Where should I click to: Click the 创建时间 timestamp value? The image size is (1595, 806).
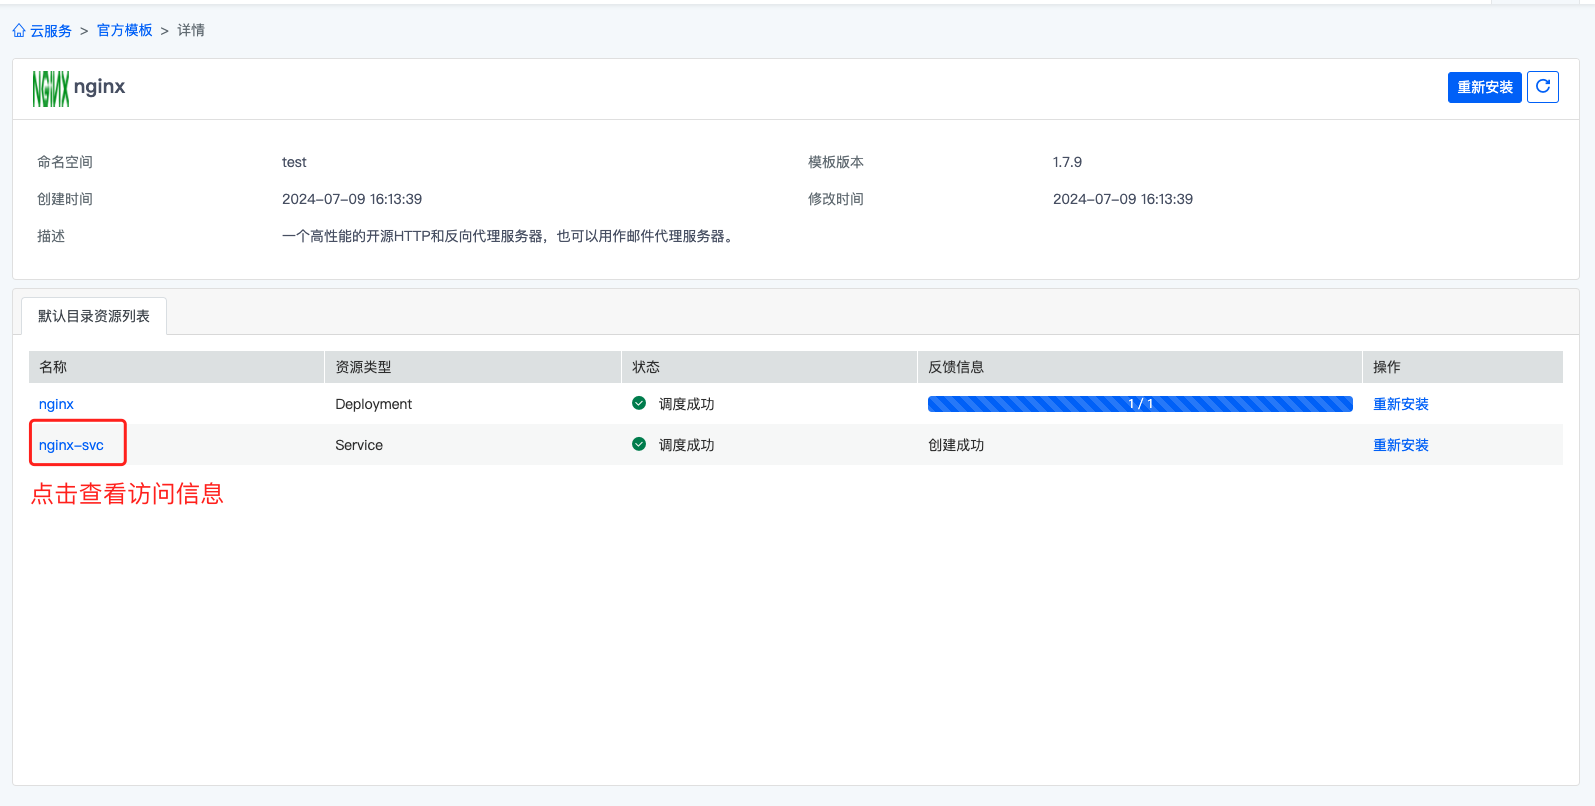[352, 199]
